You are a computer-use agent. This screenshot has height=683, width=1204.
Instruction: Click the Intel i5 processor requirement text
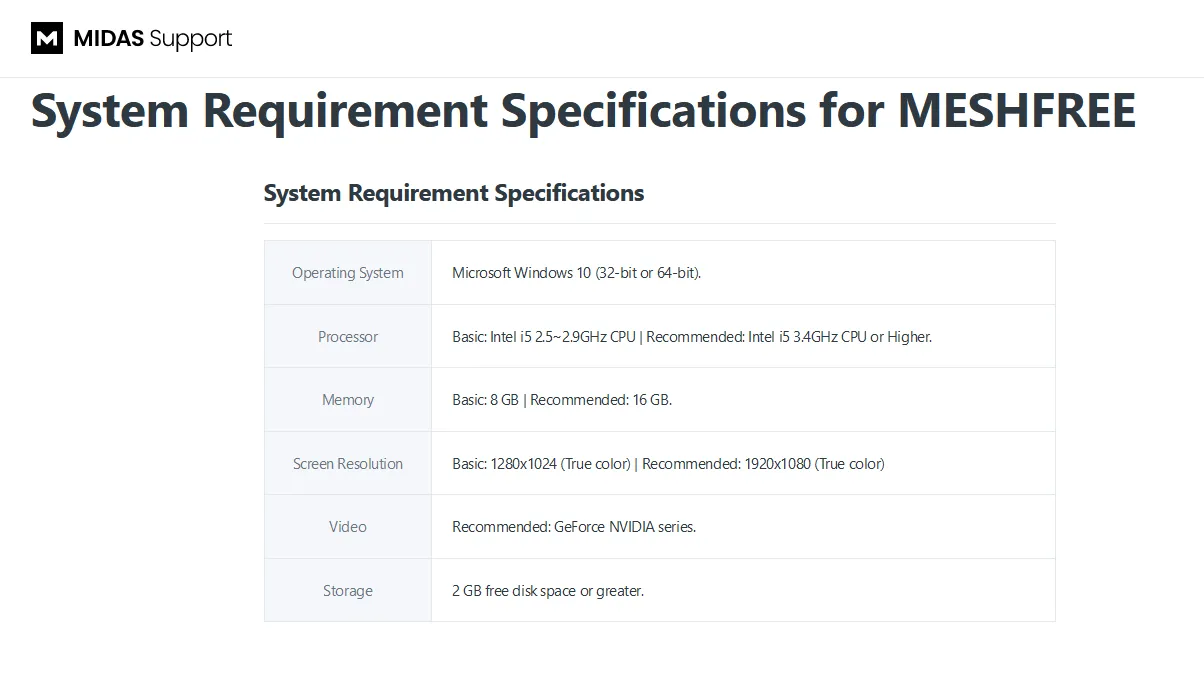[692, 337]
